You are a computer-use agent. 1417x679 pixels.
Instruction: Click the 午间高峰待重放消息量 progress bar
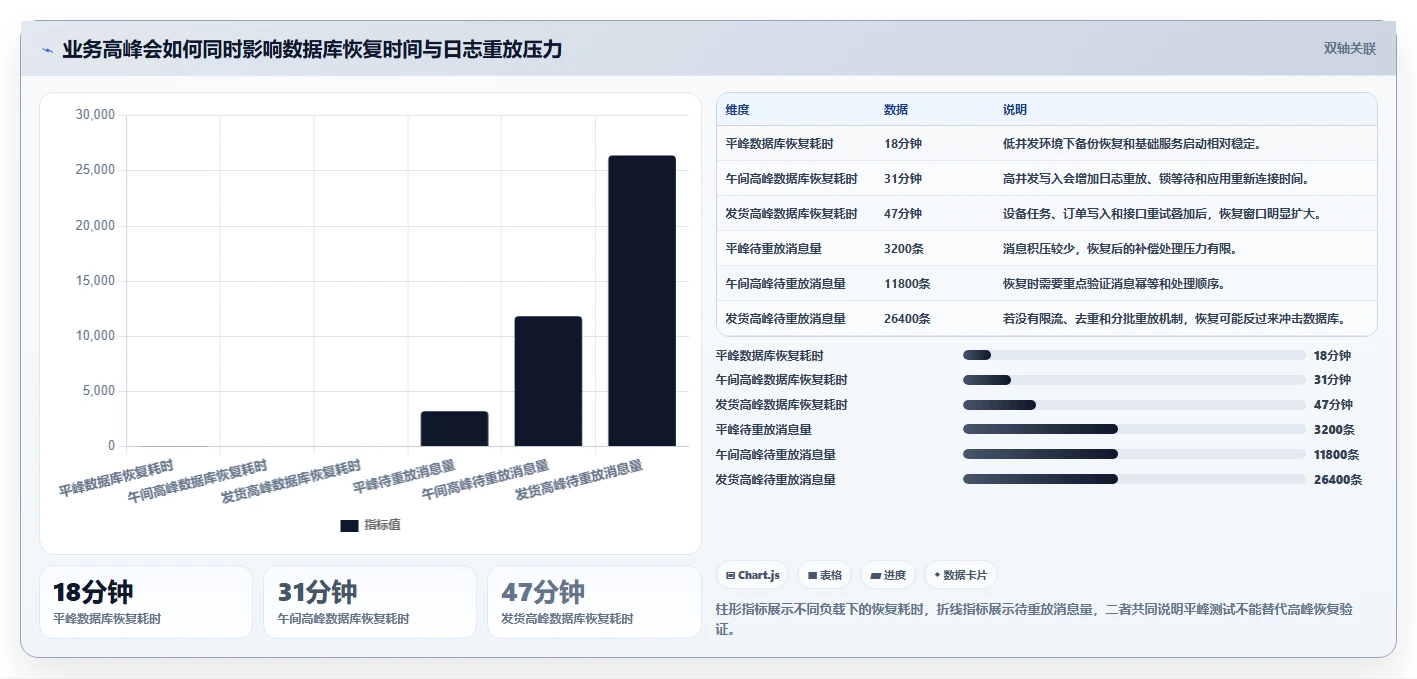[x=1134, y=454]
